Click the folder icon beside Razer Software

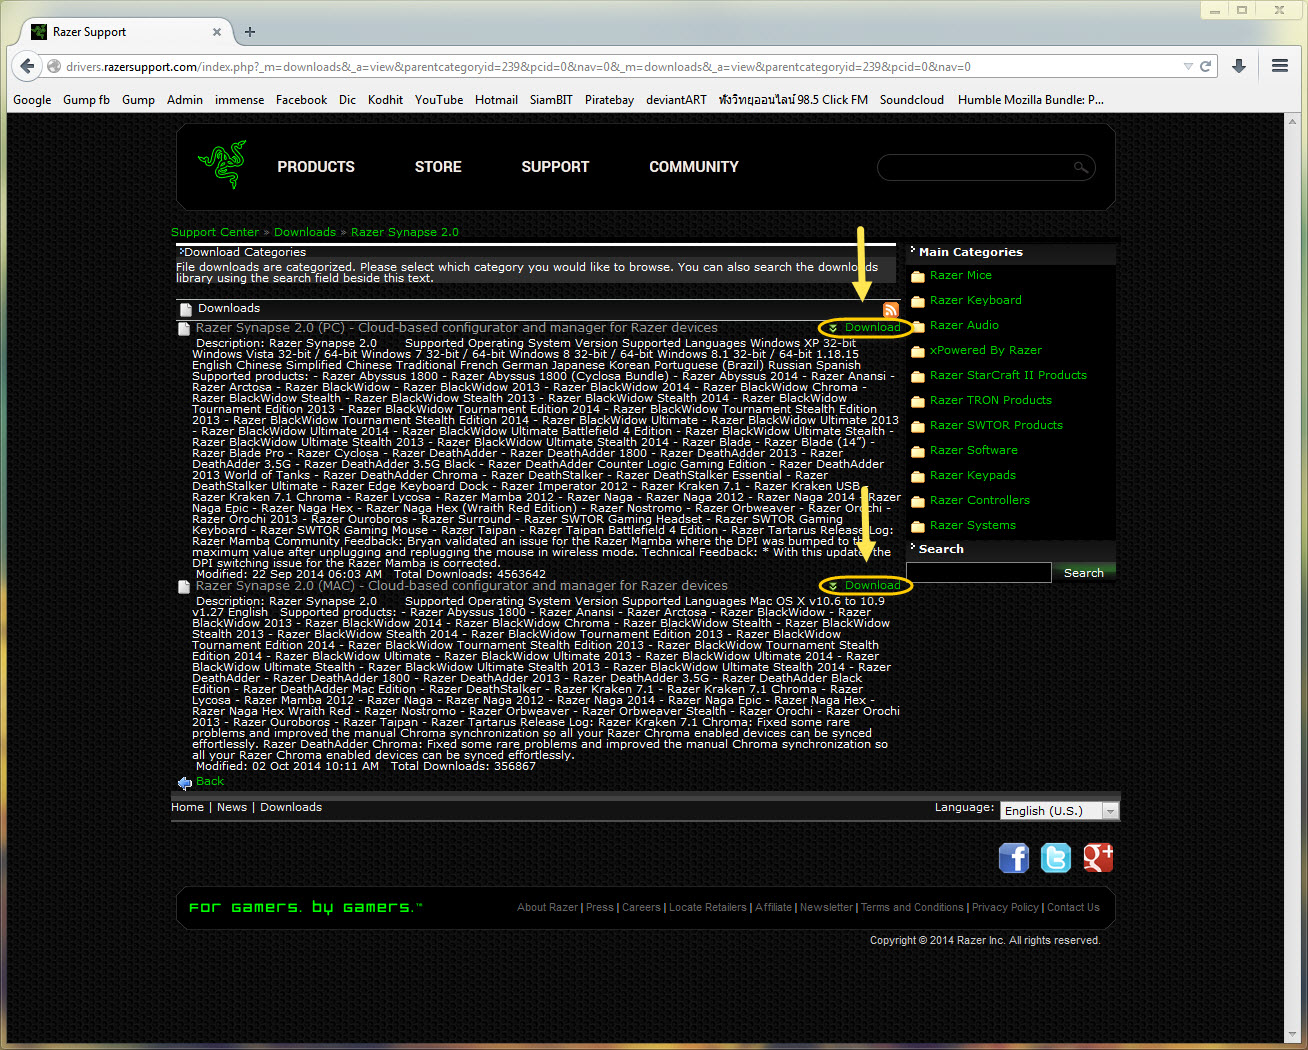(918, 452)
